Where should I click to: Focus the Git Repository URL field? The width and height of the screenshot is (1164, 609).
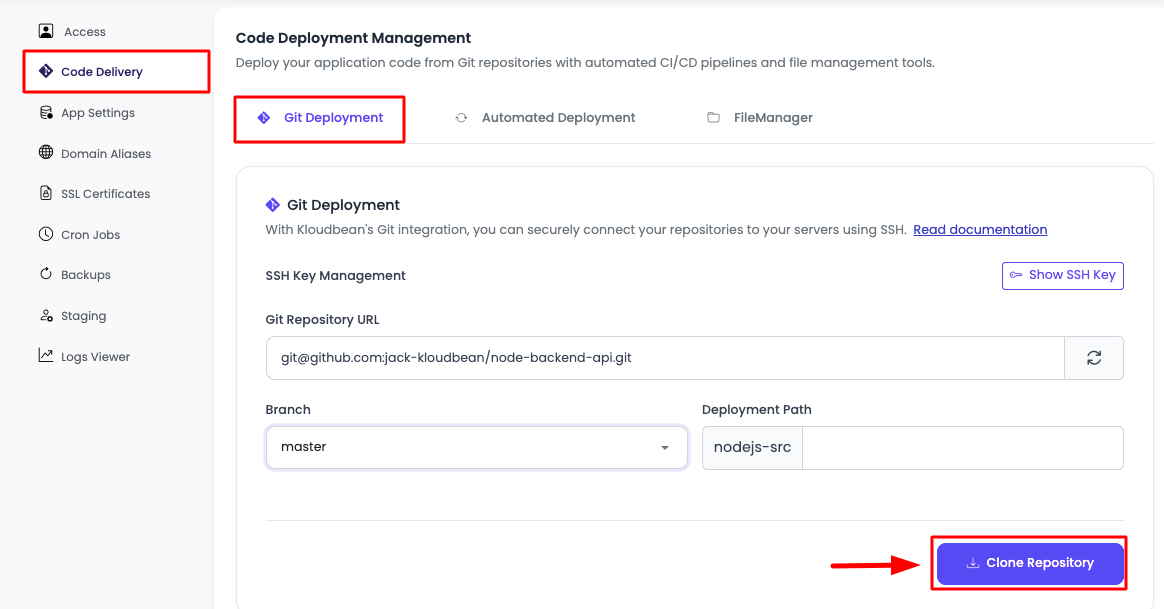pos(664,358)
